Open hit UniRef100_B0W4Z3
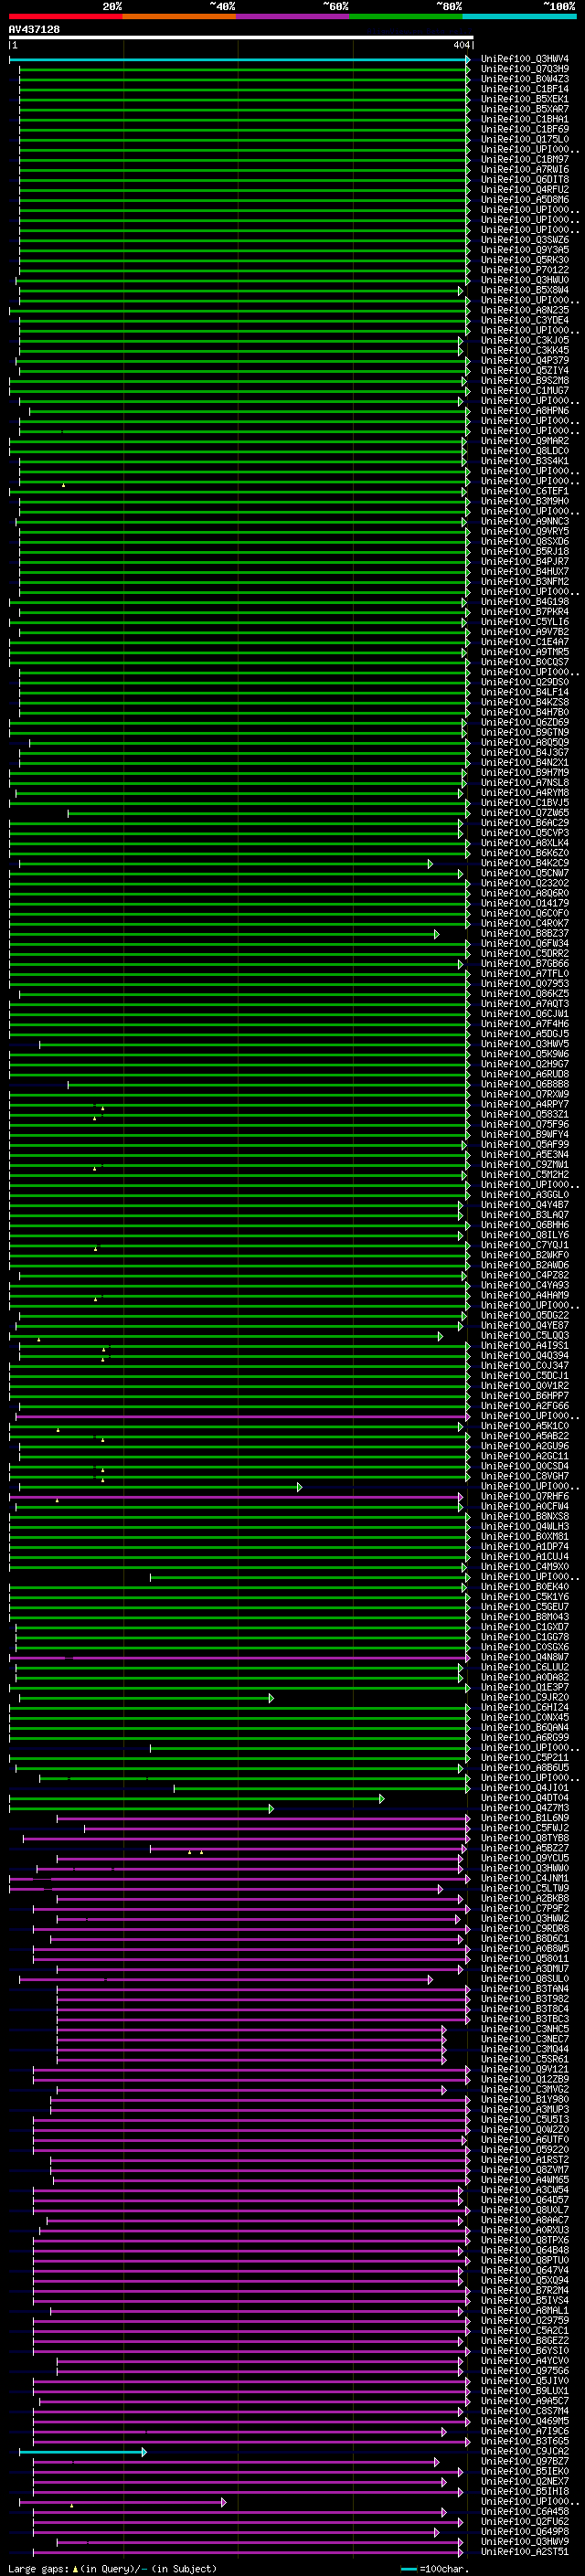 pyautogui.click(x=525, y=79)
